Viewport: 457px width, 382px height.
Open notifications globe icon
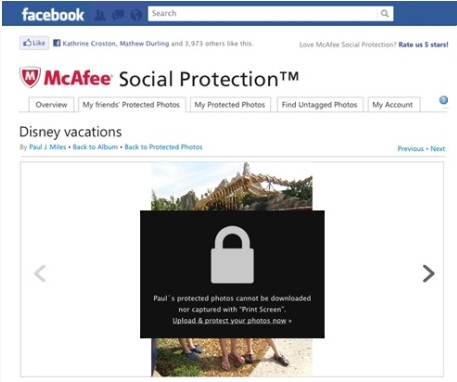point(136,15)
